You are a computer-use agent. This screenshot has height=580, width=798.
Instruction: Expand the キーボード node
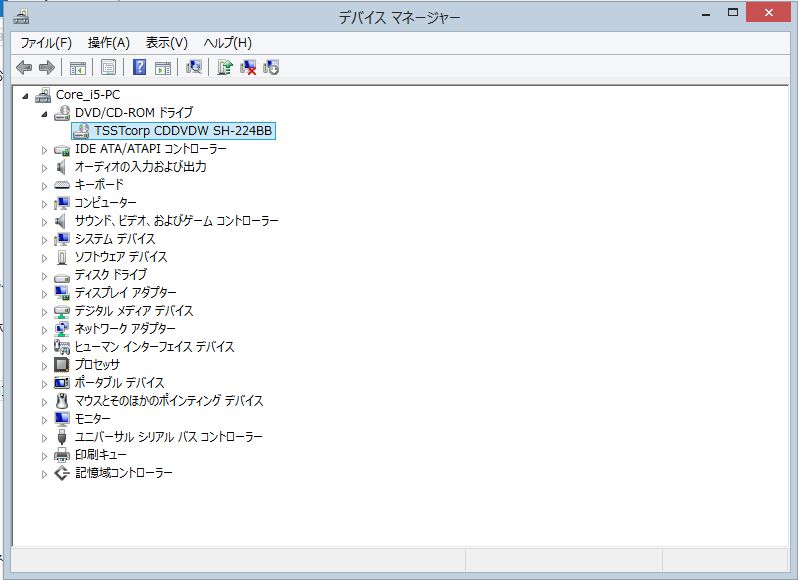pyautogui.click(x=44, y=186)
